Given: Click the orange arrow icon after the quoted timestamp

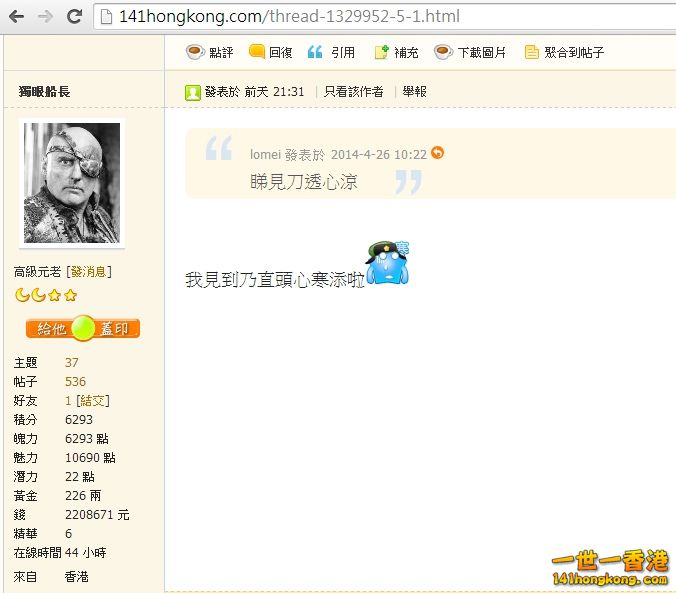Looking at the screenshot, I should [x=437, y=153].
